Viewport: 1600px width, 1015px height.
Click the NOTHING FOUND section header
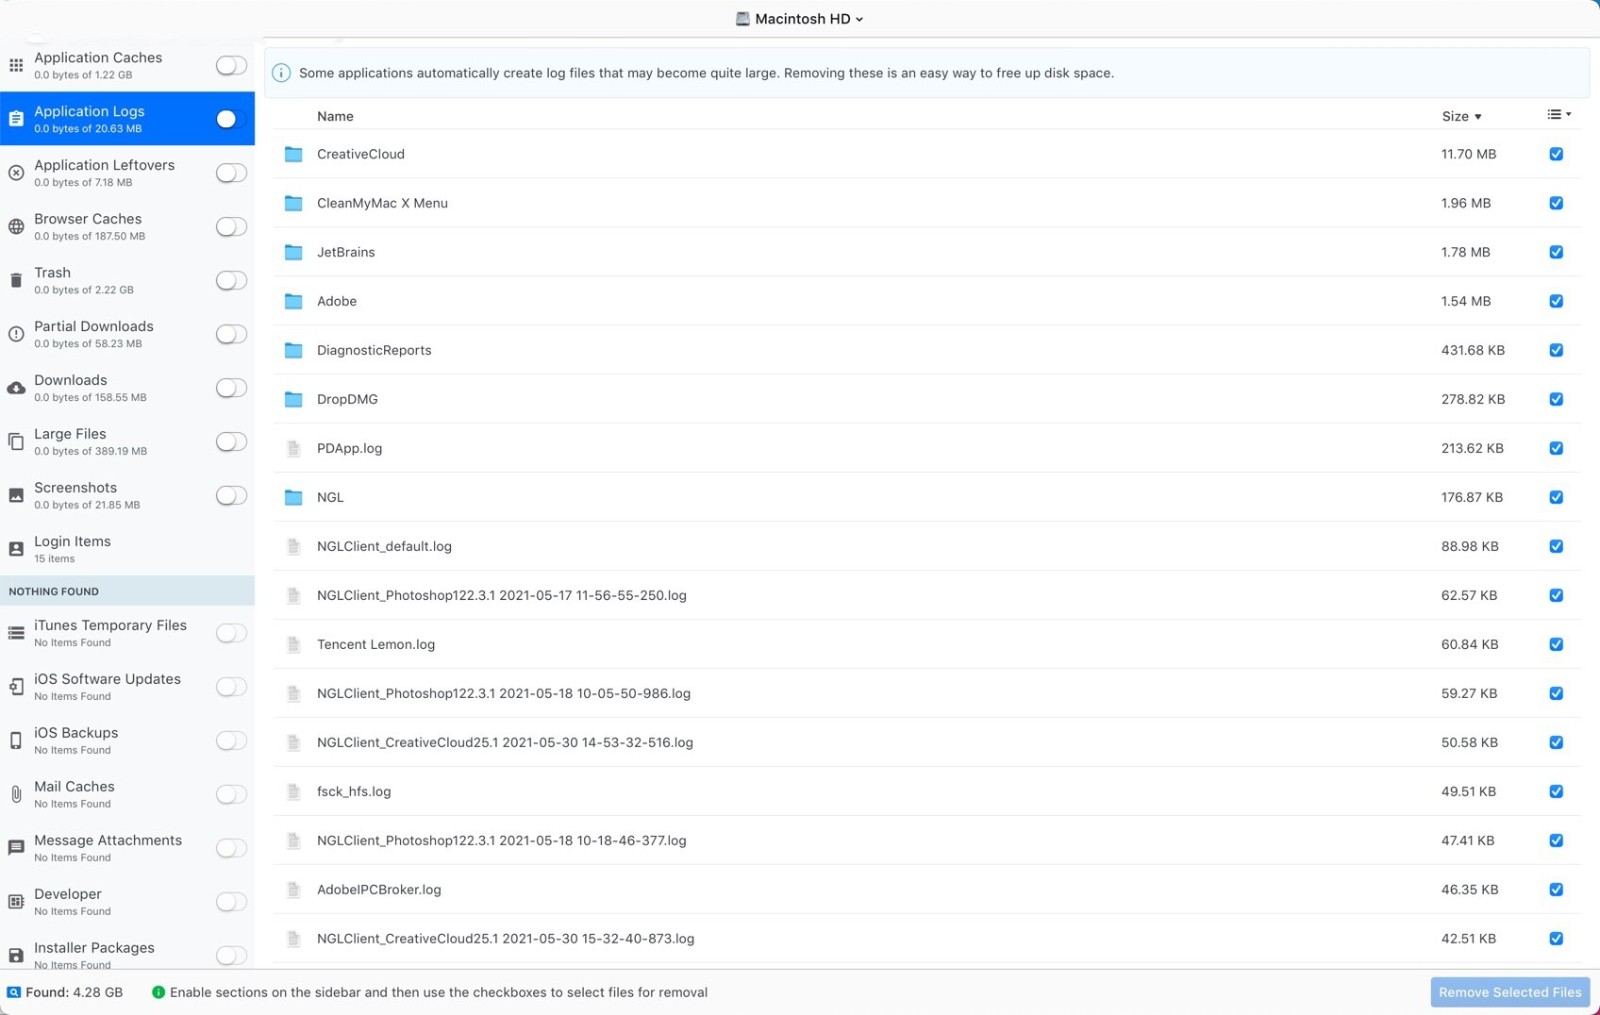pos(127,591)
